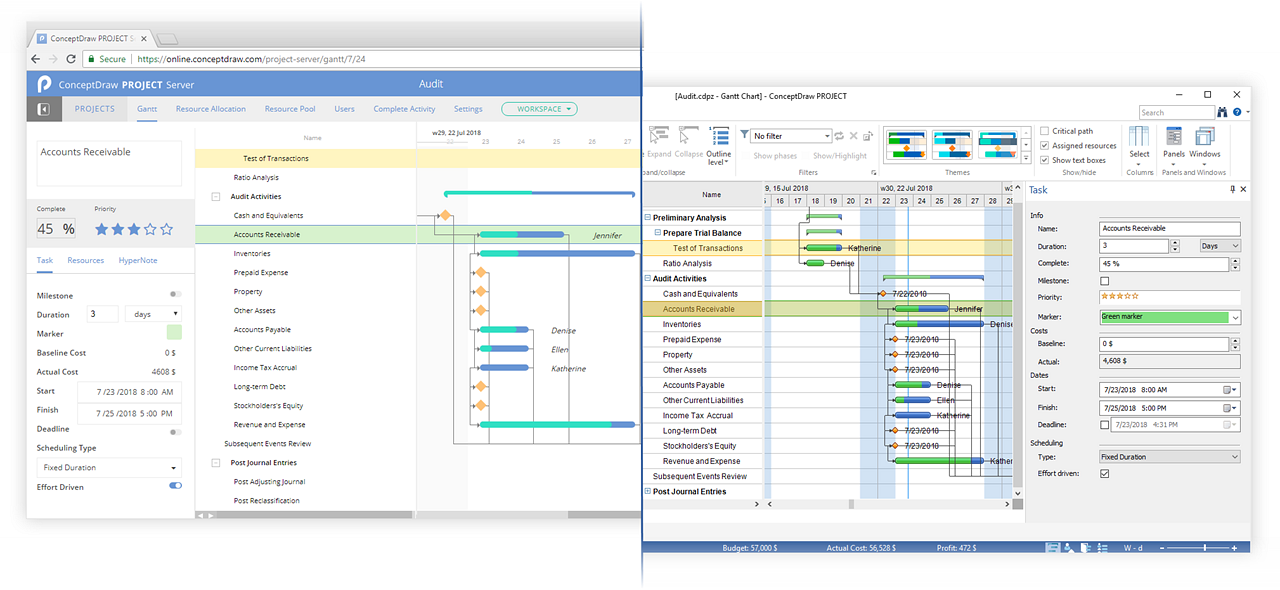Click the binoculars search icon
This screenshot has width=1280, height=590.
click(x=1222, y=112)
